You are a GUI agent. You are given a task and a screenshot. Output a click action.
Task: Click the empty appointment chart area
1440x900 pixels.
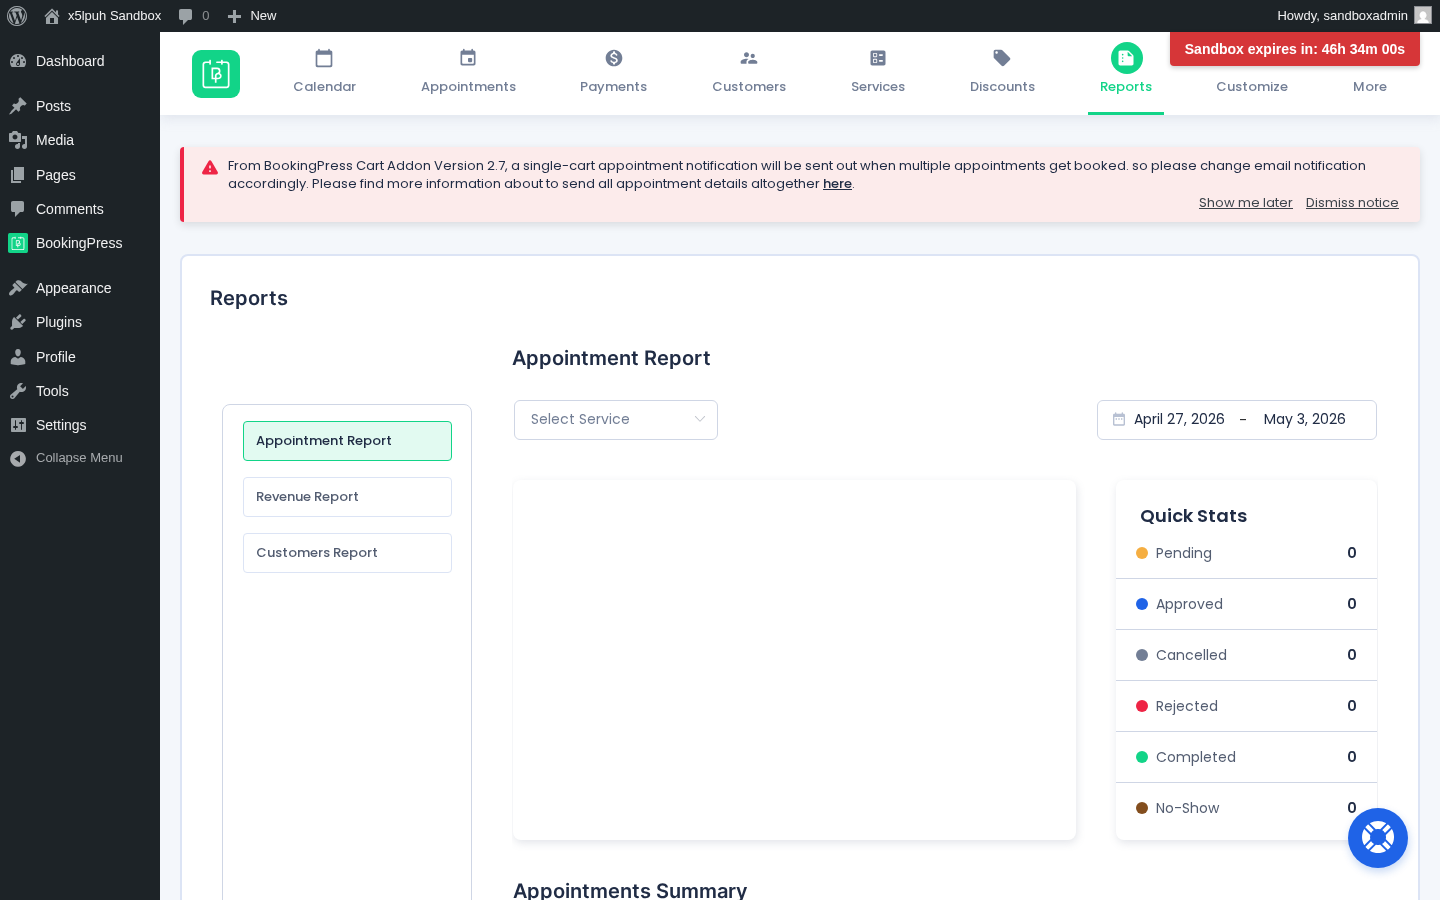pyautogui.click(x=795, y=660)
